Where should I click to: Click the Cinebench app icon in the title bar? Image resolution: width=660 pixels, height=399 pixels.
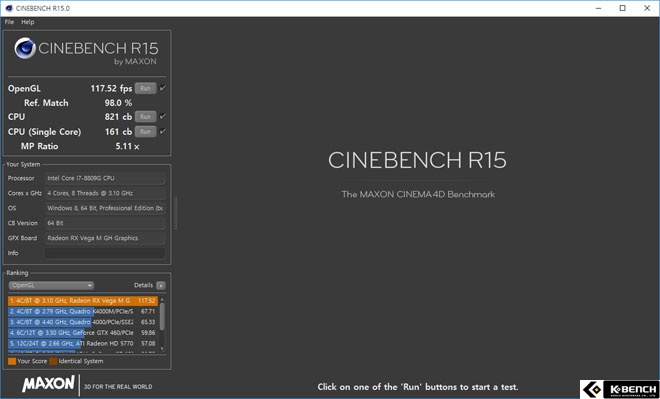(9, 8)
